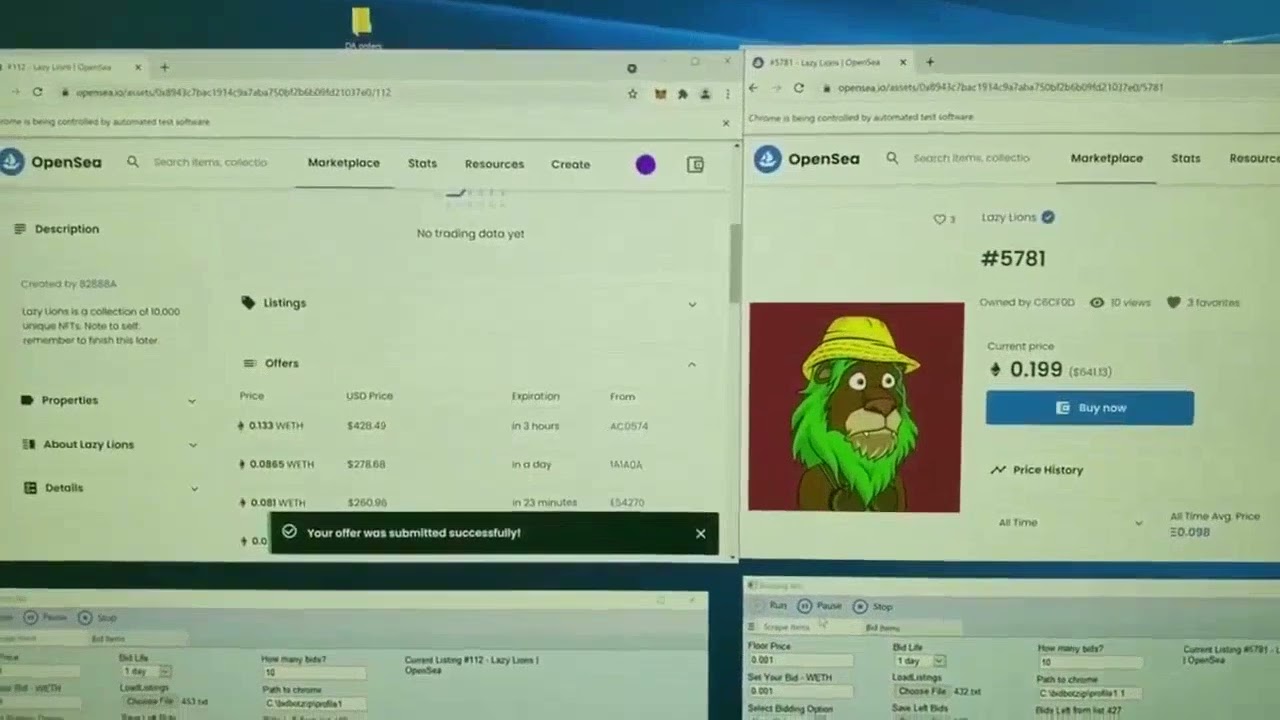
Task: Favorite Lazy Lion #5781 with the heart icon
Action: (939, 219)
